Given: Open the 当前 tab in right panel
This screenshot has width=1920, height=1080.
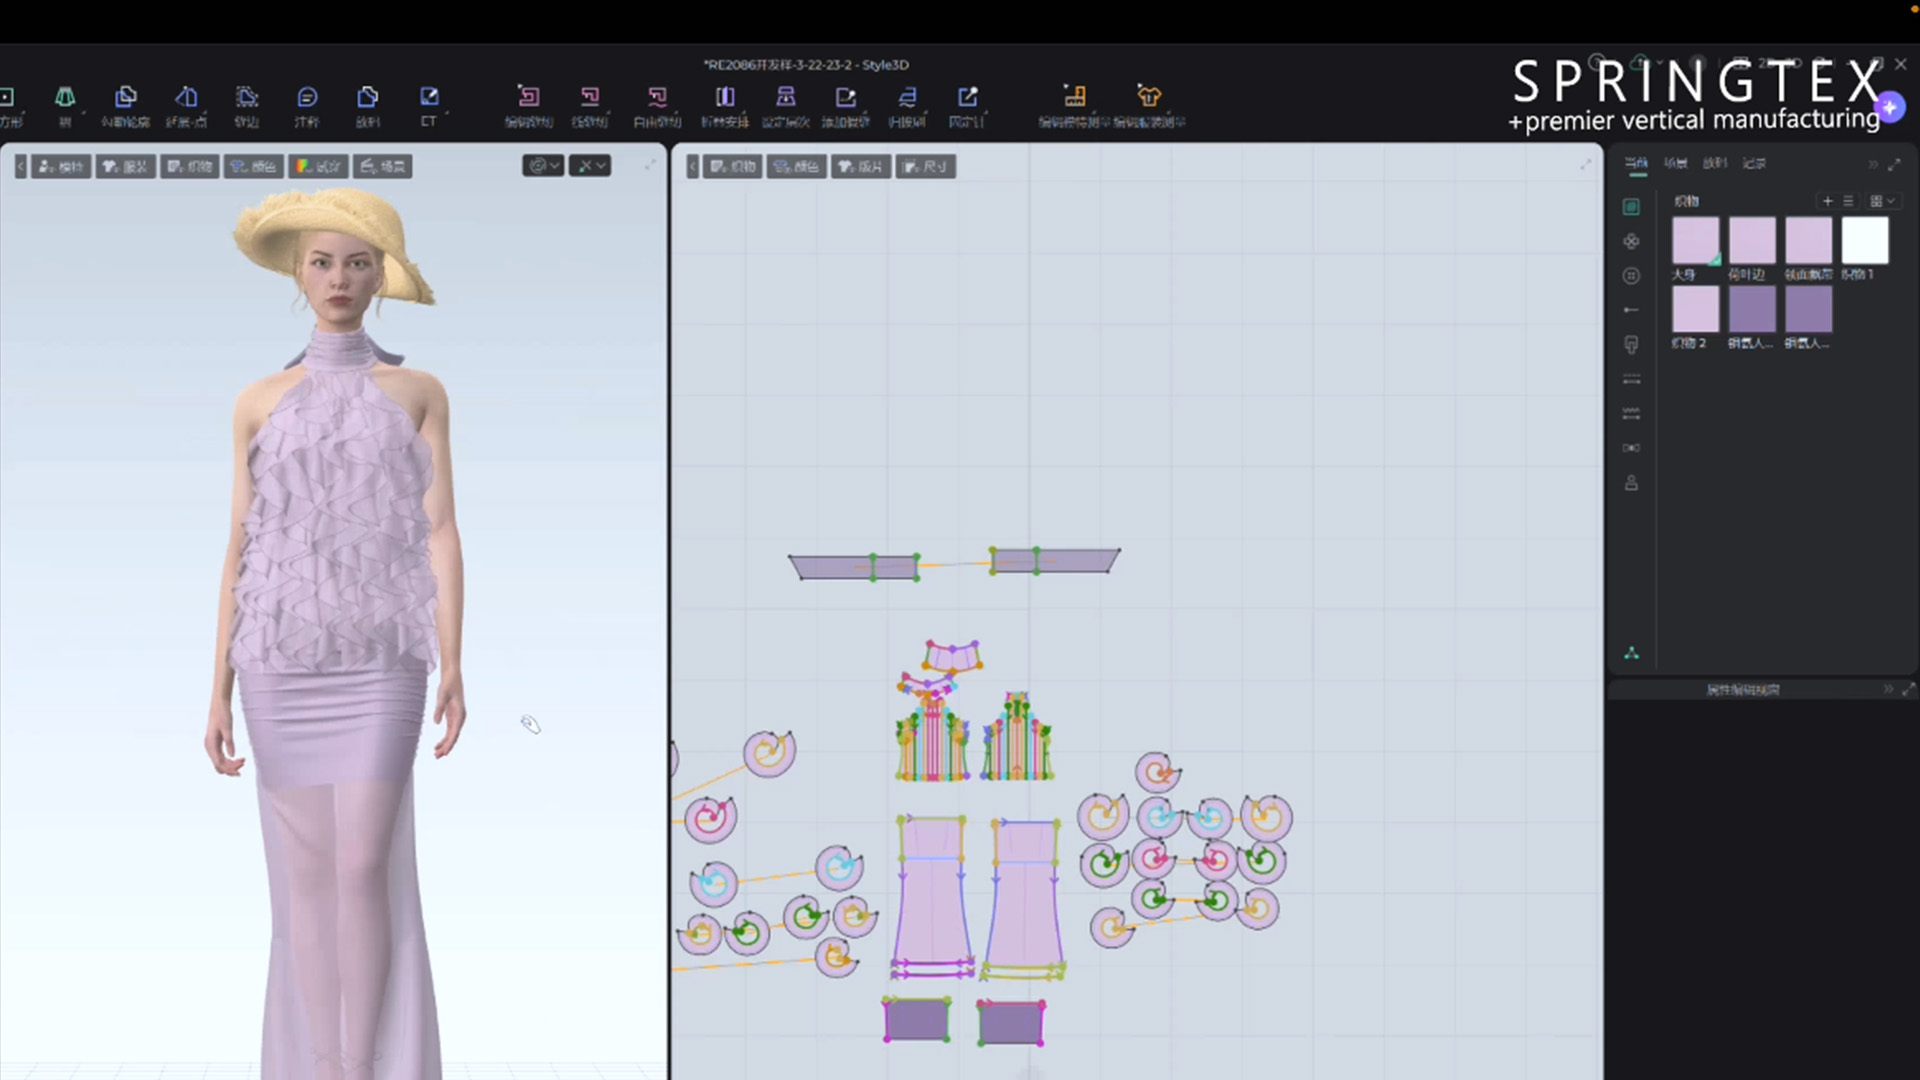Looking at the screenshot, I should pos(1637,164).
